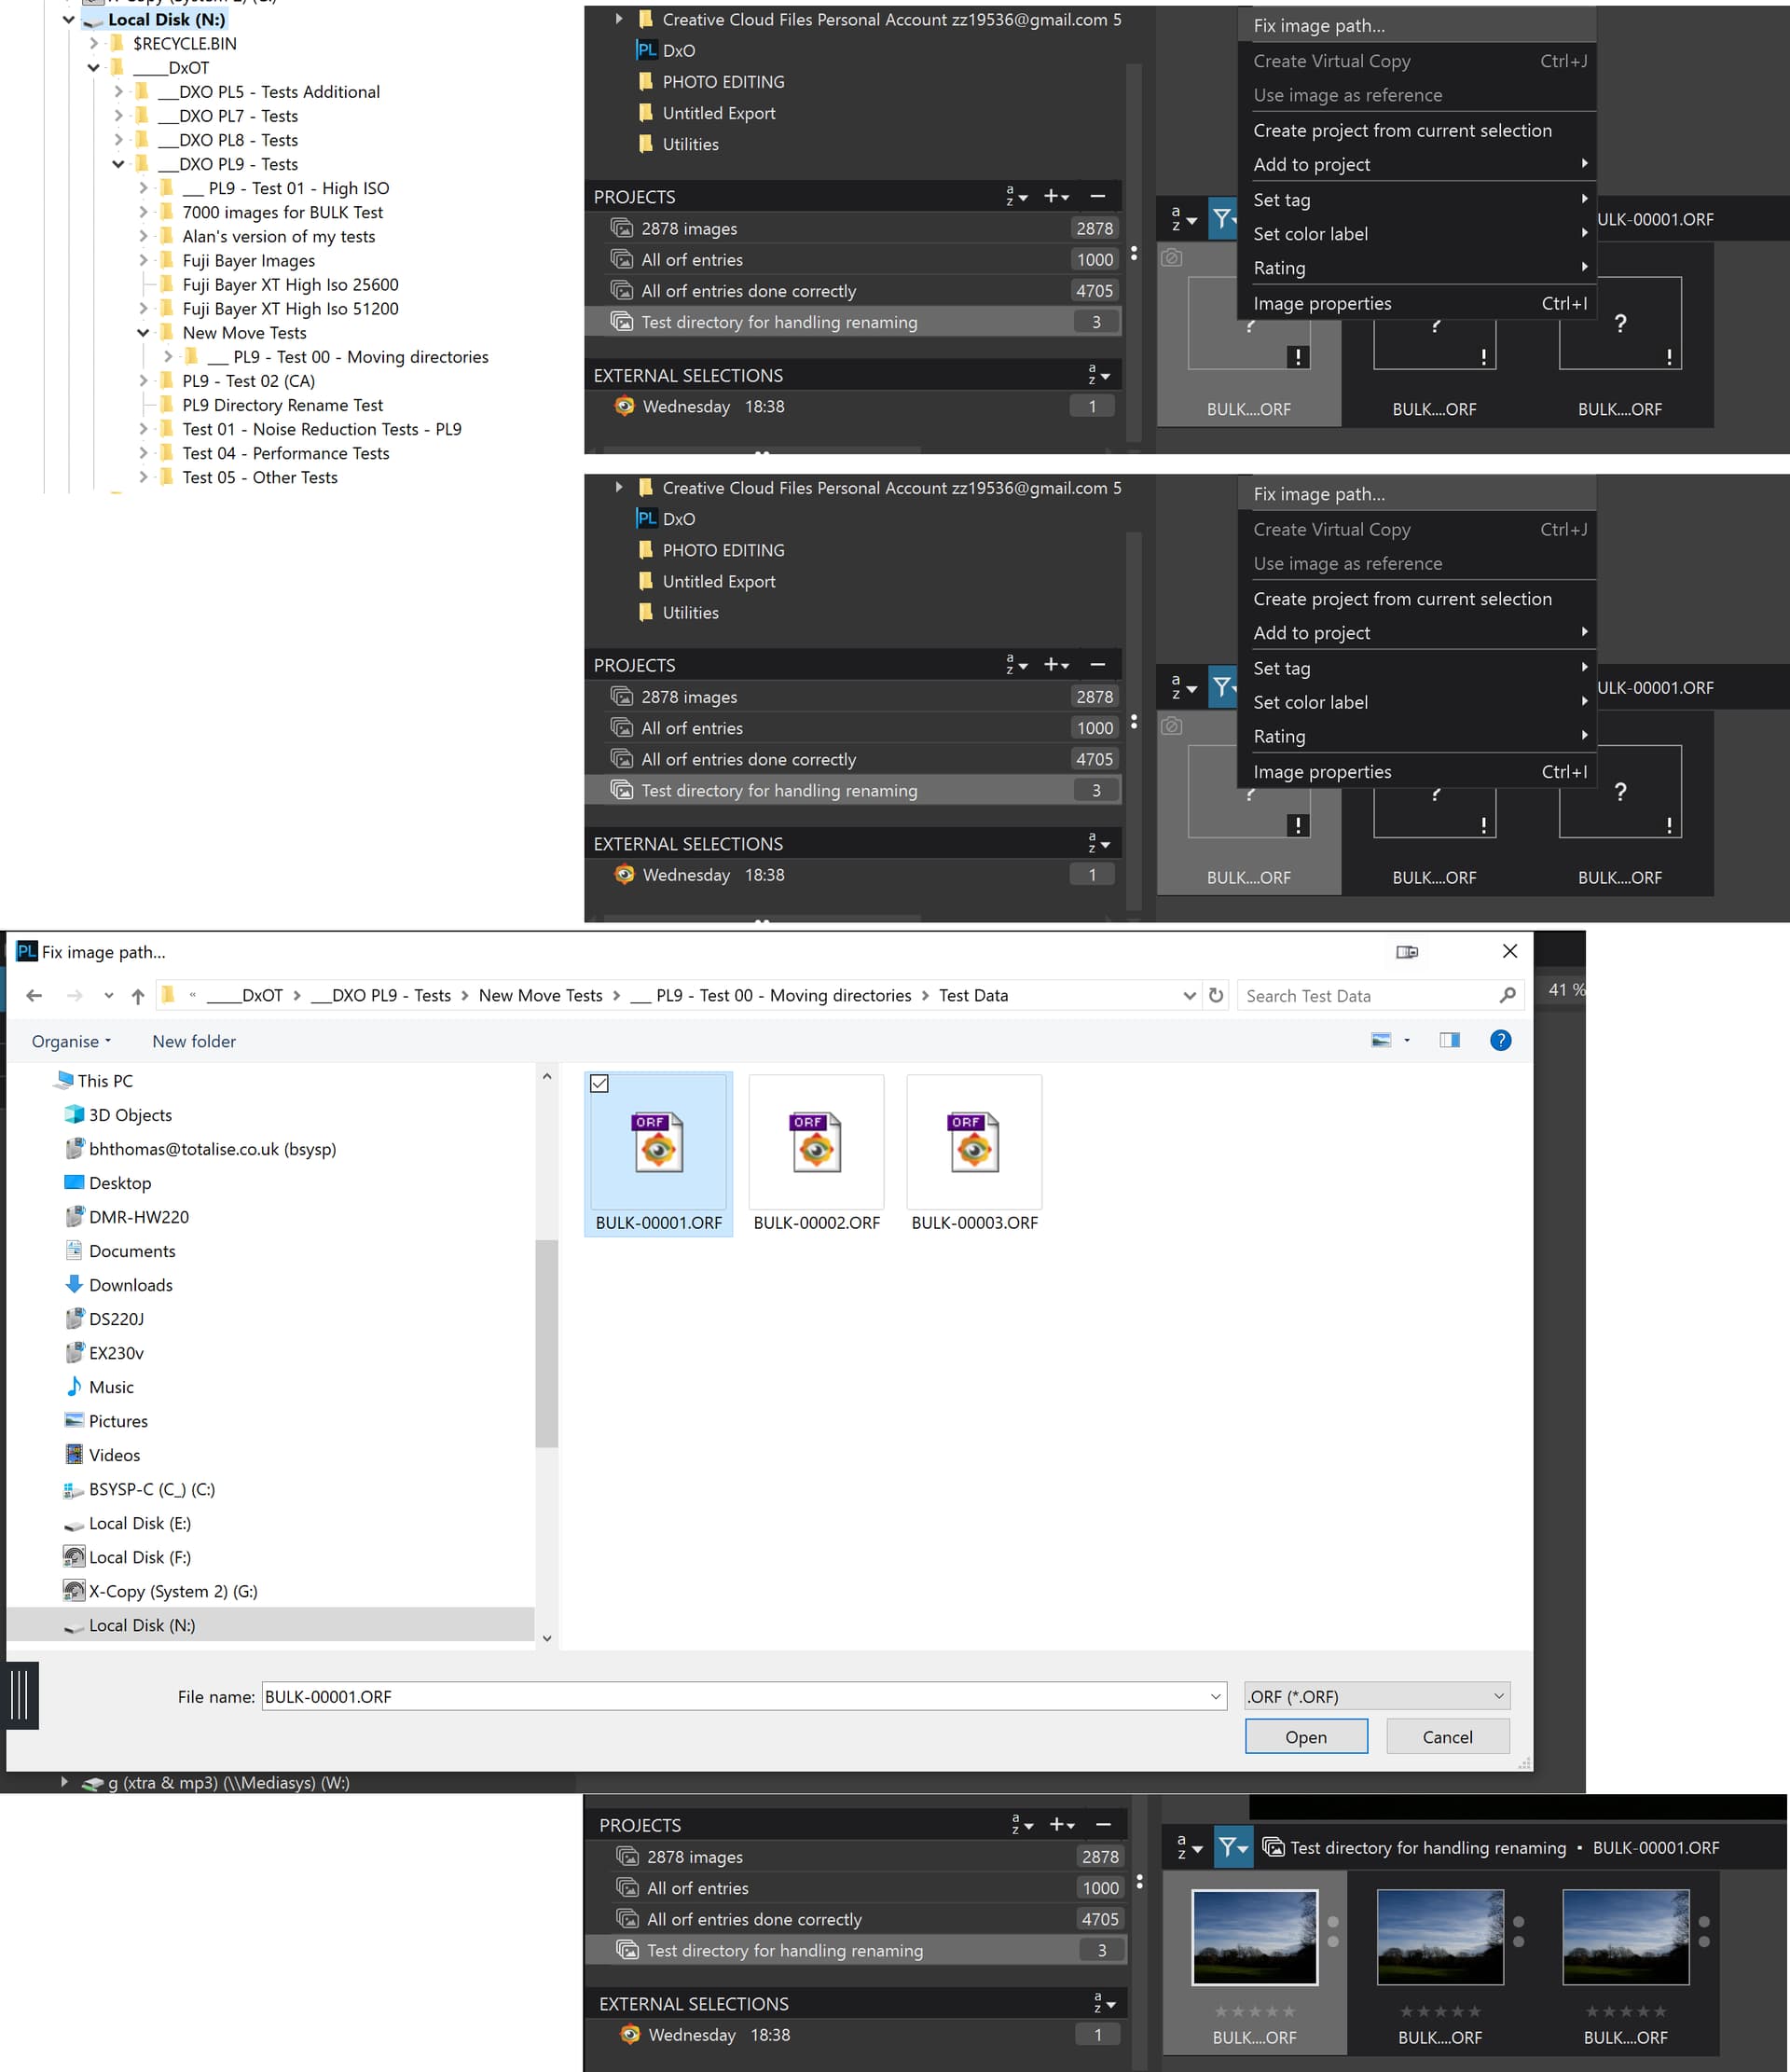Click the New Move Tests breadcrumb in the address bar
The height and width of the screenshot is (2072, 1790).
tap(540, 995)
